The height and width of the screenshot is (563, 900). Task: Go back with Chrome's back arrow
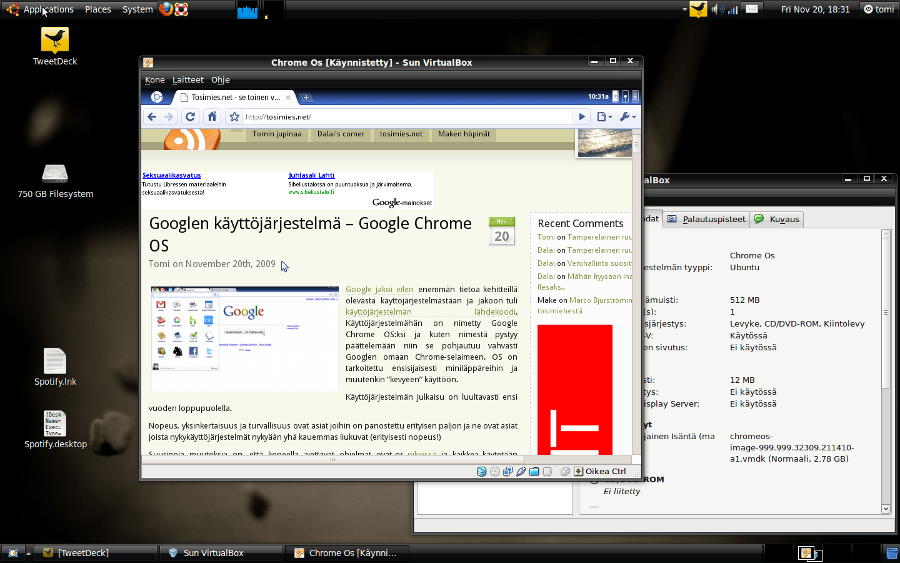click(152, 117)
